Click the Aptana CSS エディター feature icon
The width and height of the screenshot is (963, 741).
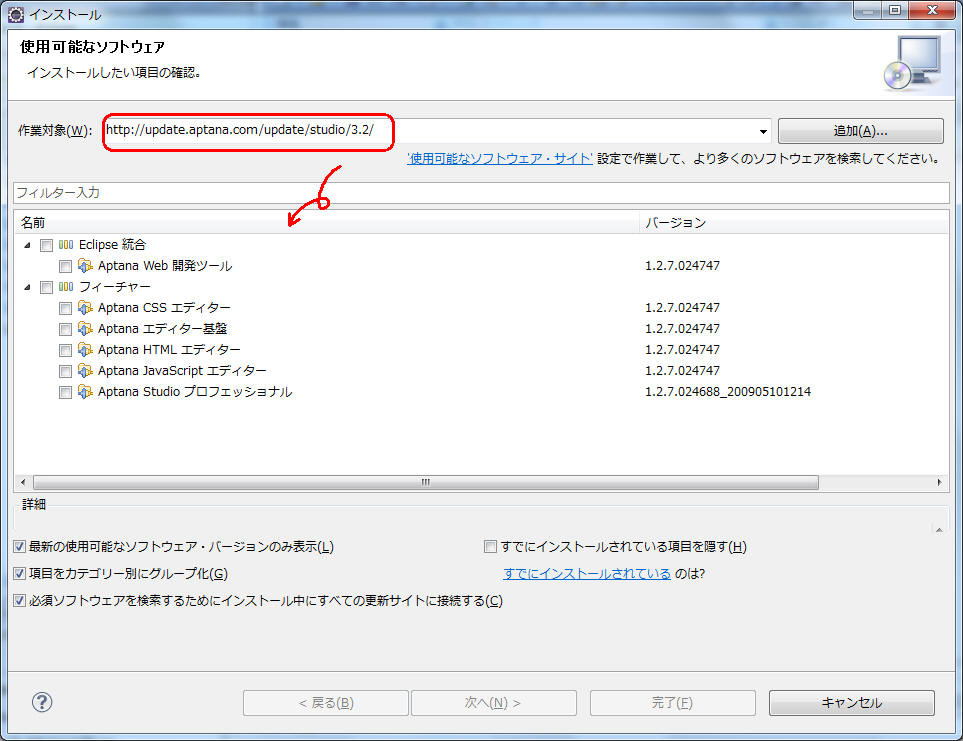click(85, 308)
